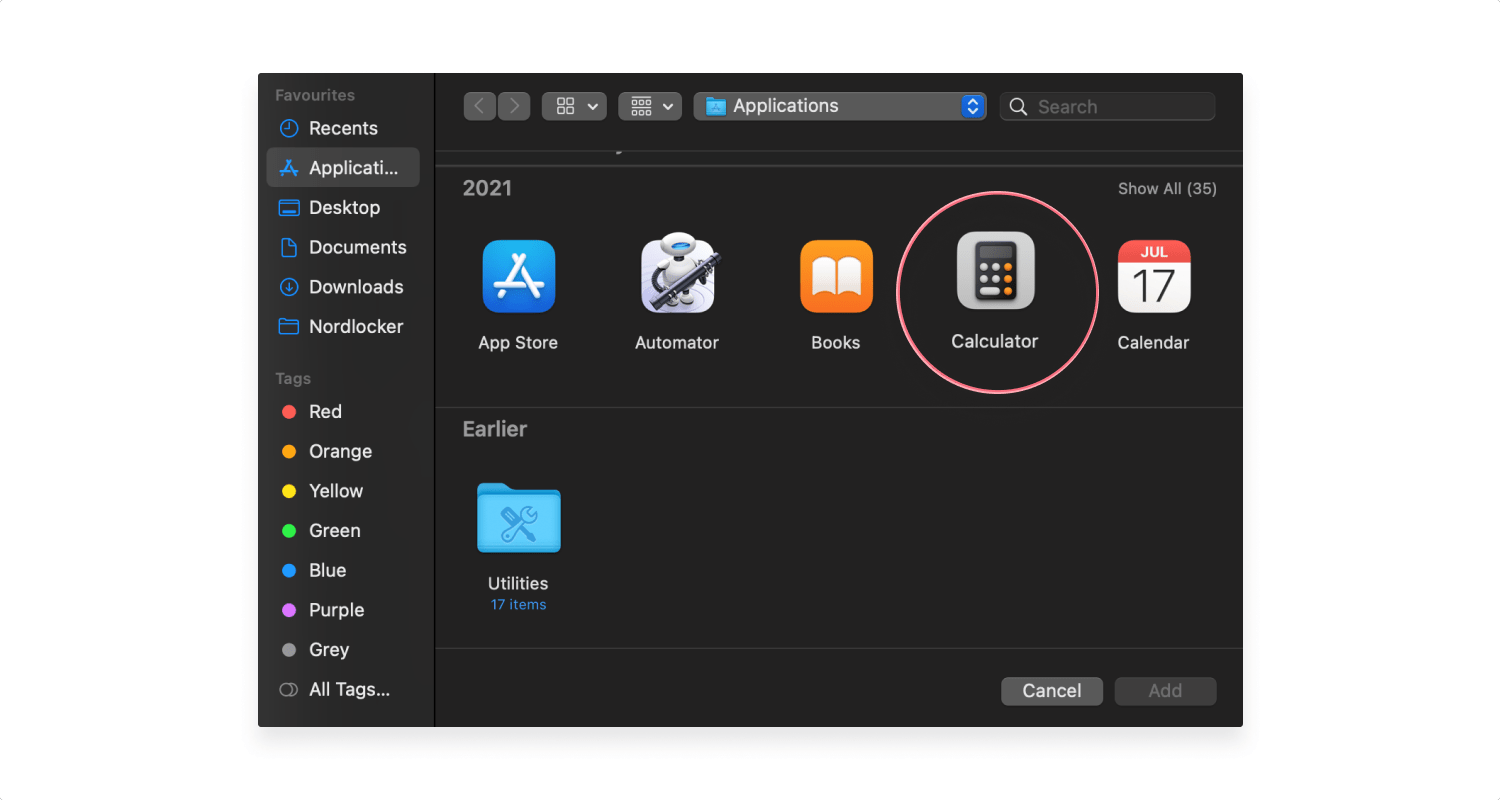The height and width of the screenshot is (800, 1500).
Task: Choose the Calculator app icon
Action: click(995, 270)
